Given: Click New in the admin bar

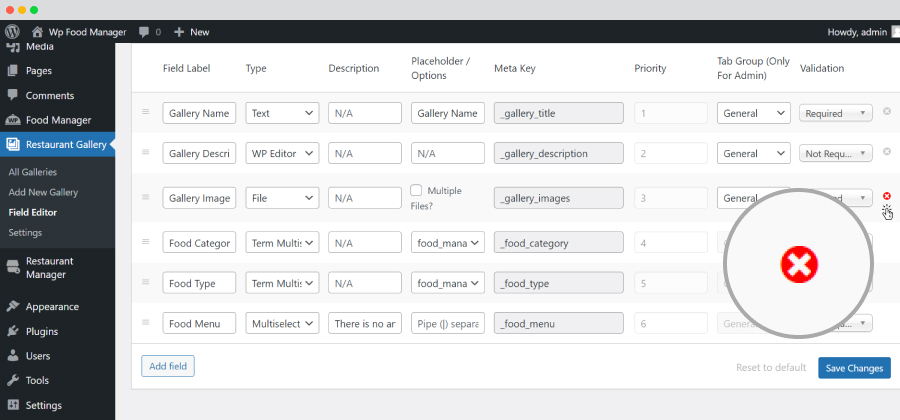Looking at the screenshot, I should 200,32.
